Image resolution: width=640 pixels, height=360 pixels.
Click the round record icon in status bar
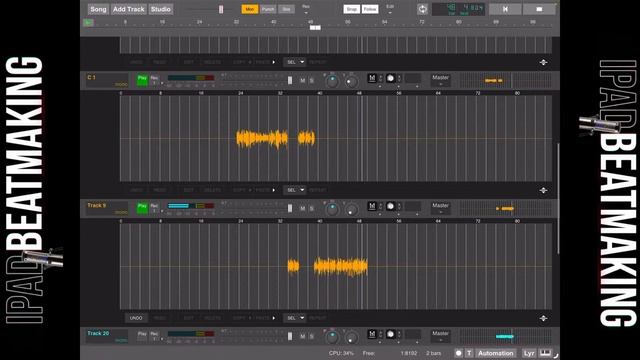(x=458, y=353)
